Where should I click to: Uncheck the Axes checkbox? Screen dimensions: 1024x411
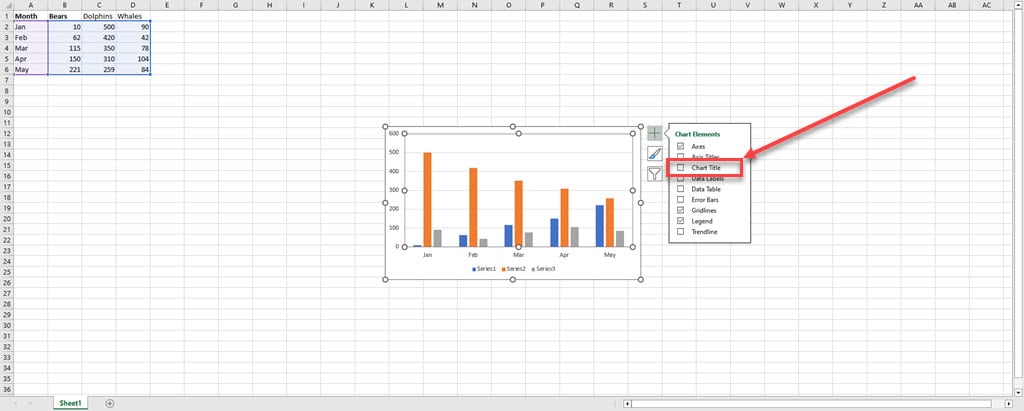point(680,146)
